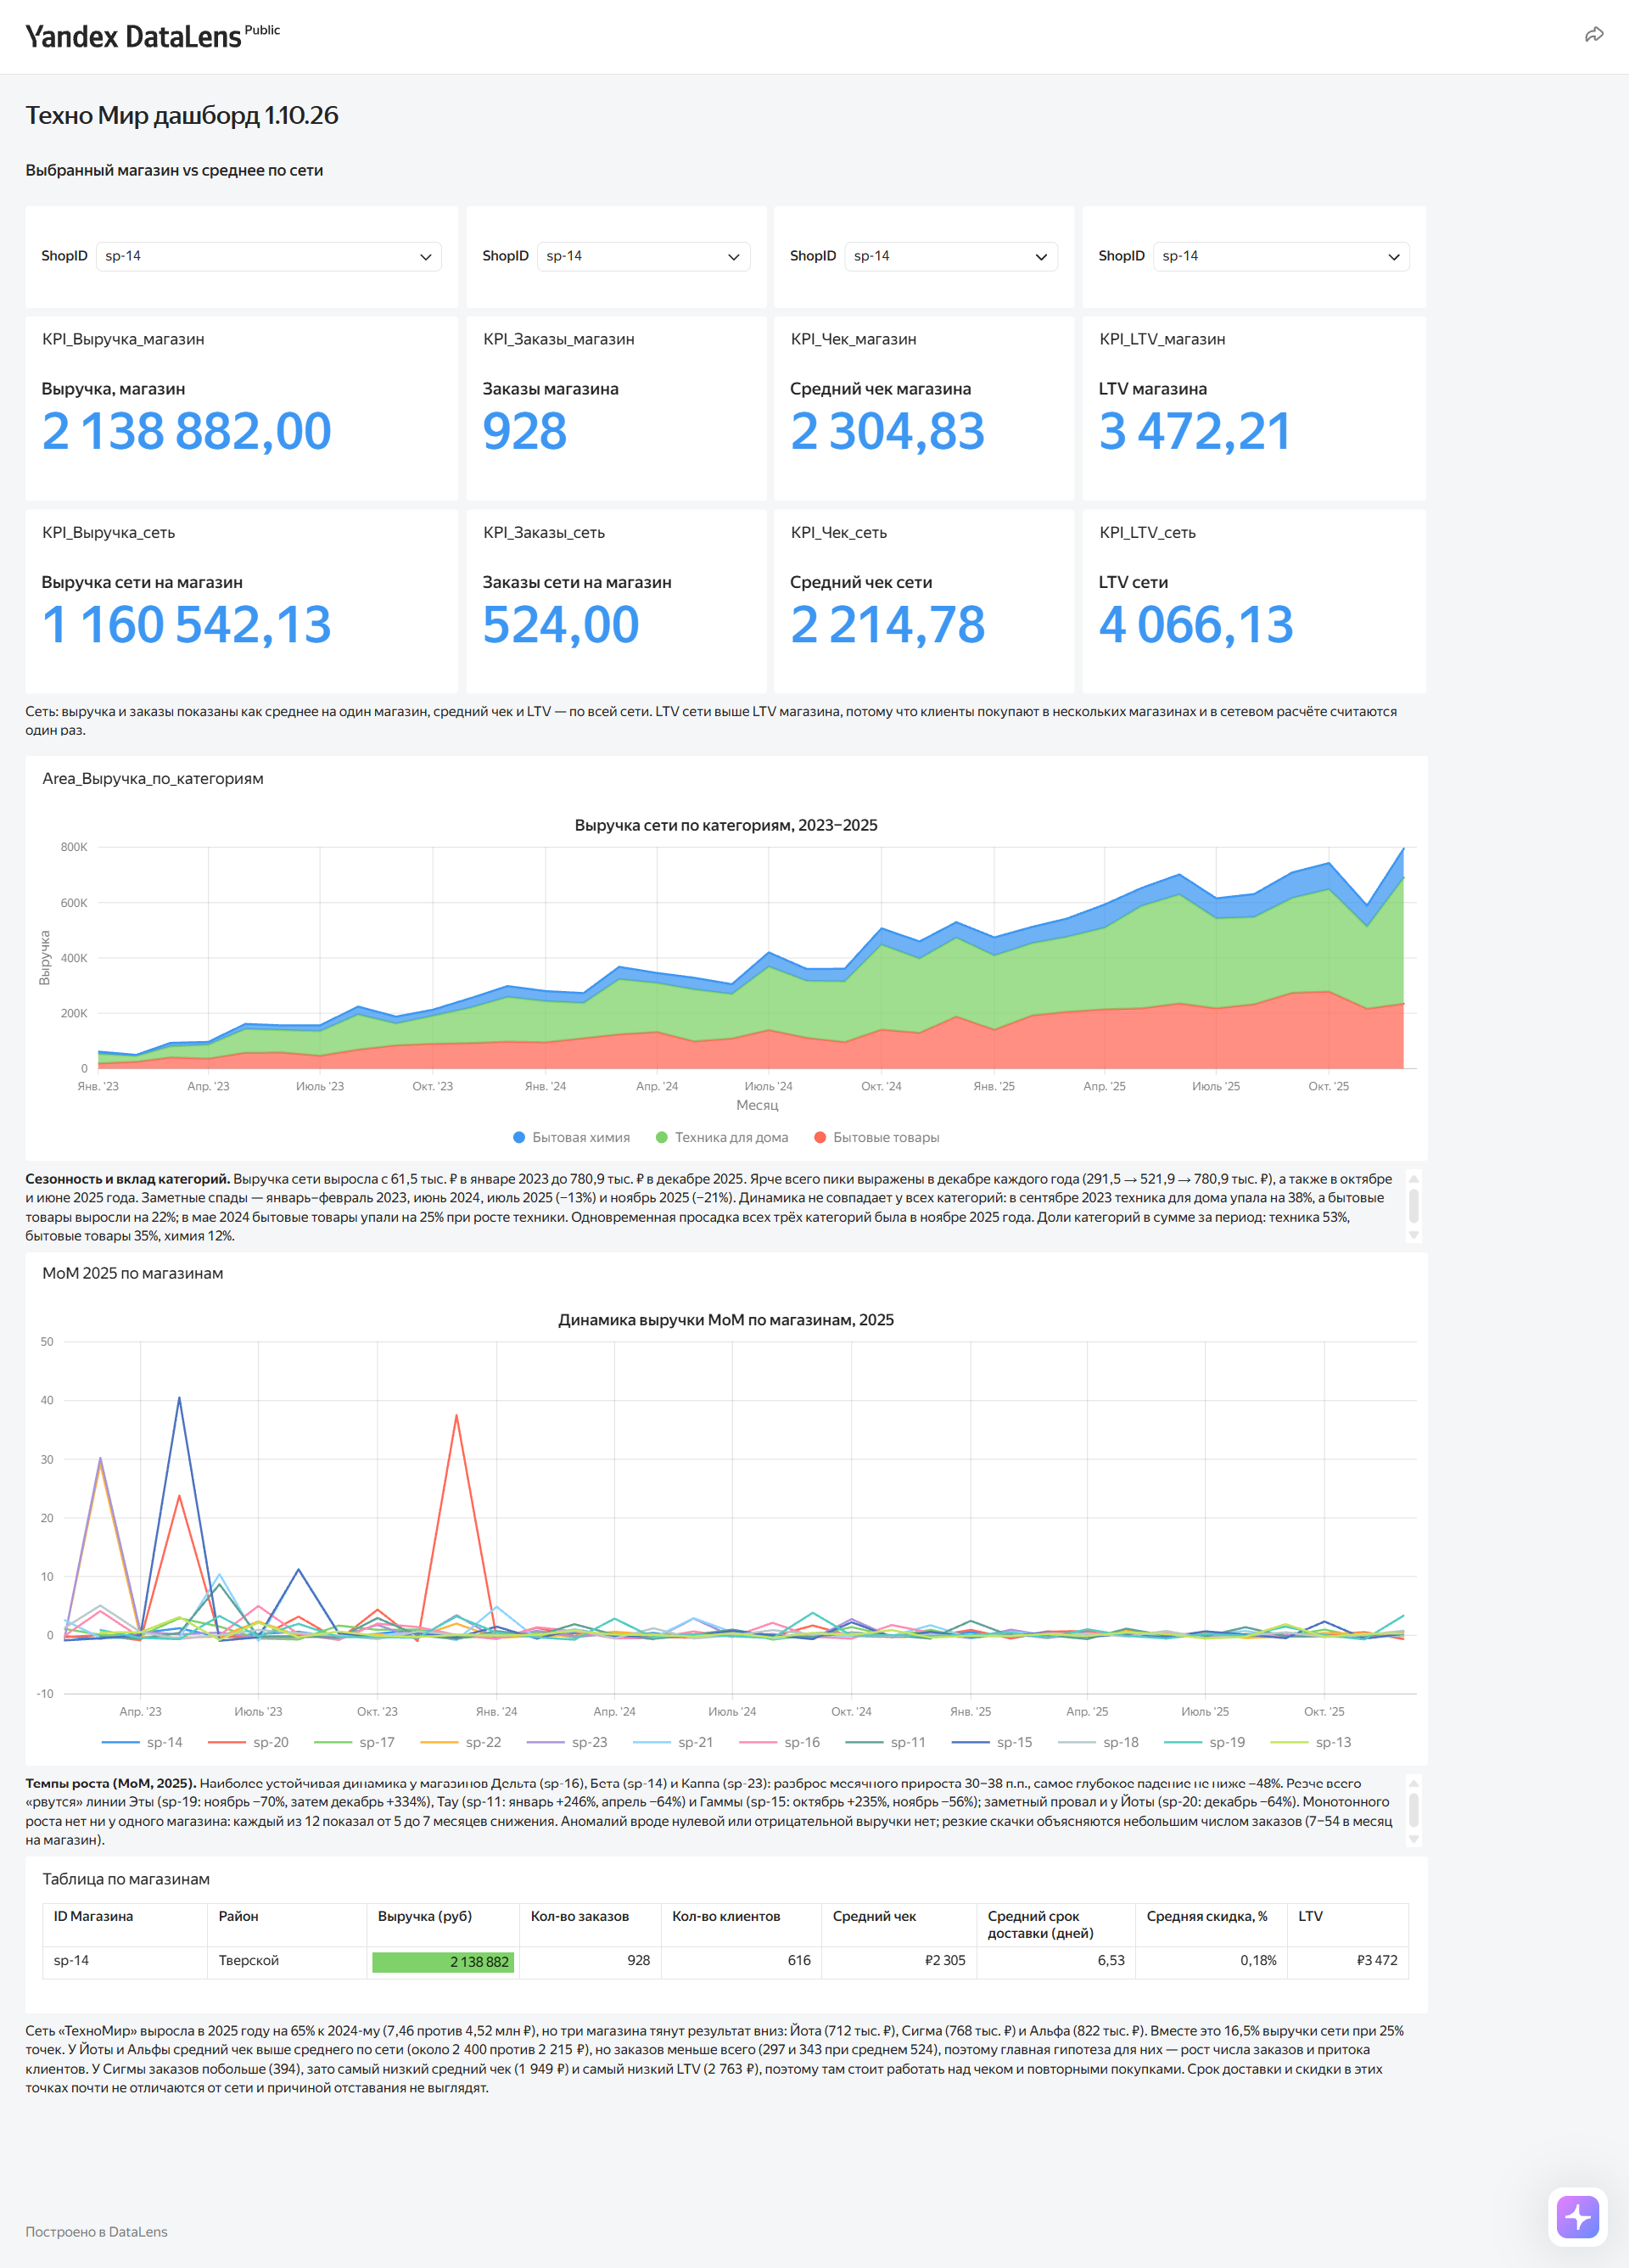Hide the sp-14 line in legend
Viewport: 1629px width, 2268px height.
coord(142,1742)
